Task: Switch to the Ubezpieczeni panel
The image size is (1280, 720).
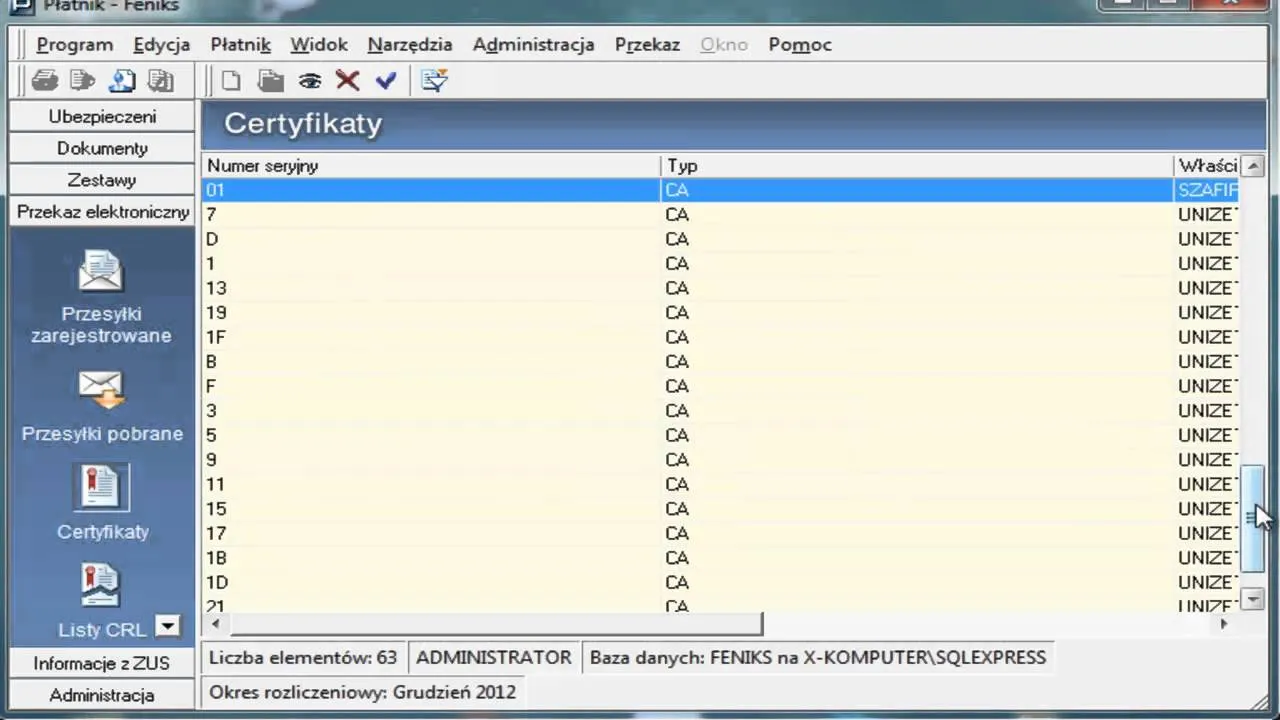Action: [x=102, y=116]
